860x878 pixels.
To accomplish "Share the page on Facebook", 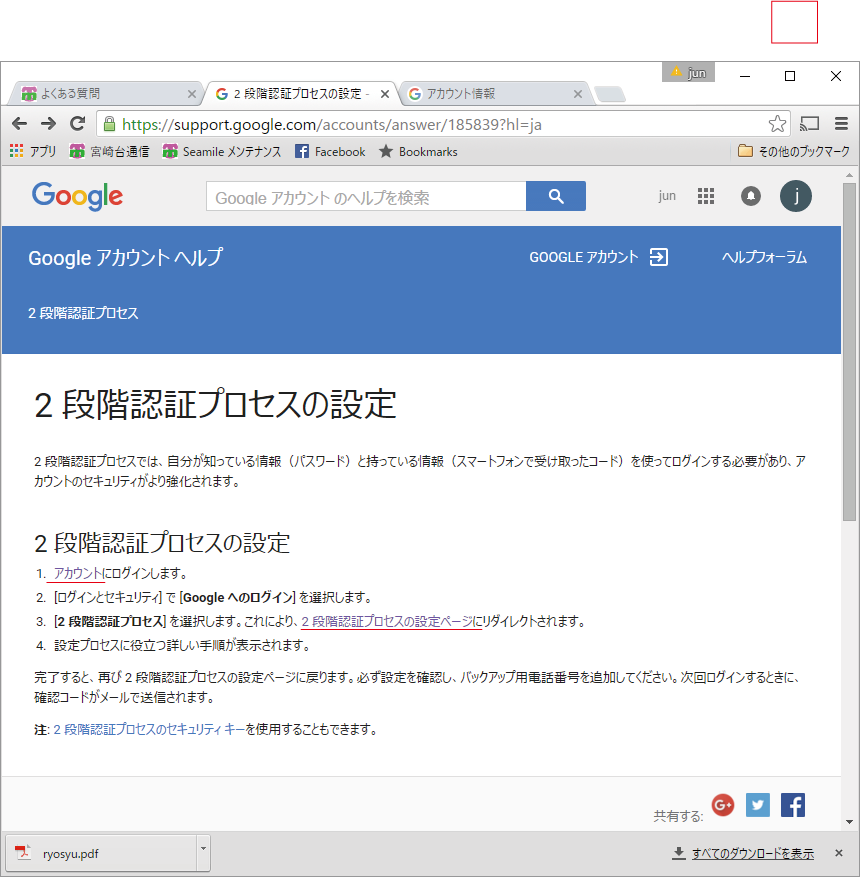I will pos(793,805).
